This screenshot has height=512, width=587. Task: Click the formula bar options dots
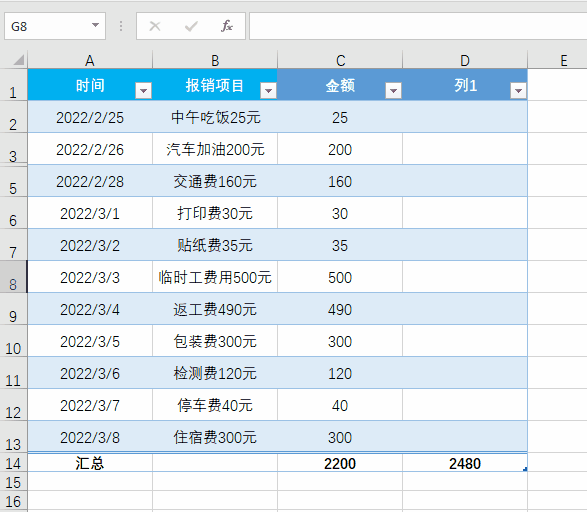pos(121,26)
